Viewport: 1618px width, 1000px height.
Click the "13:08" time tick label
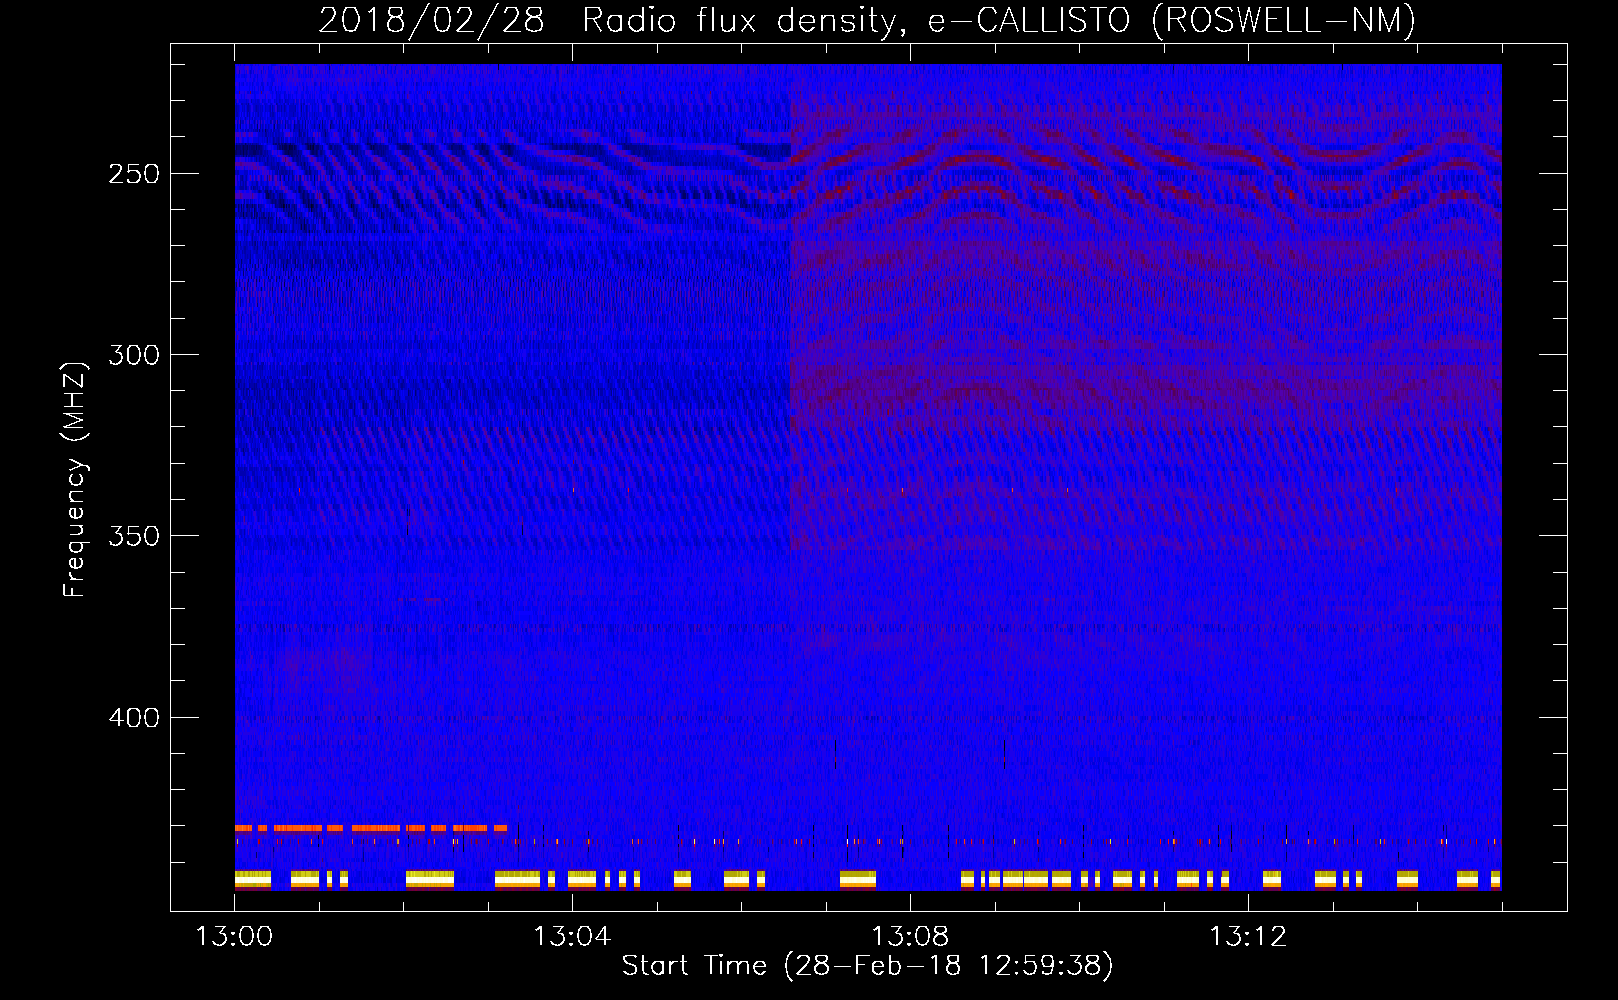tap(910, 937)
